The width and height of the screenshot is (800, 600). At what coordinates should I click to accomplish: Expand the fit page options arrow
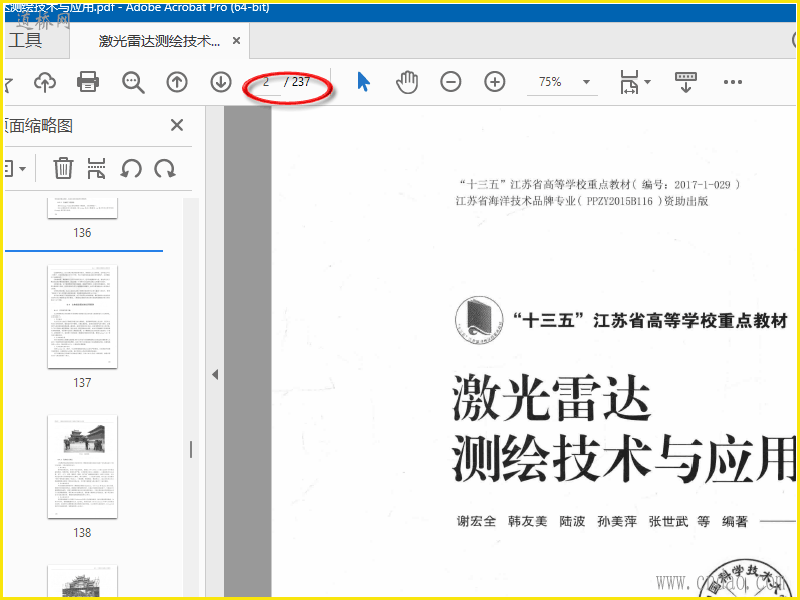(647, 82)
